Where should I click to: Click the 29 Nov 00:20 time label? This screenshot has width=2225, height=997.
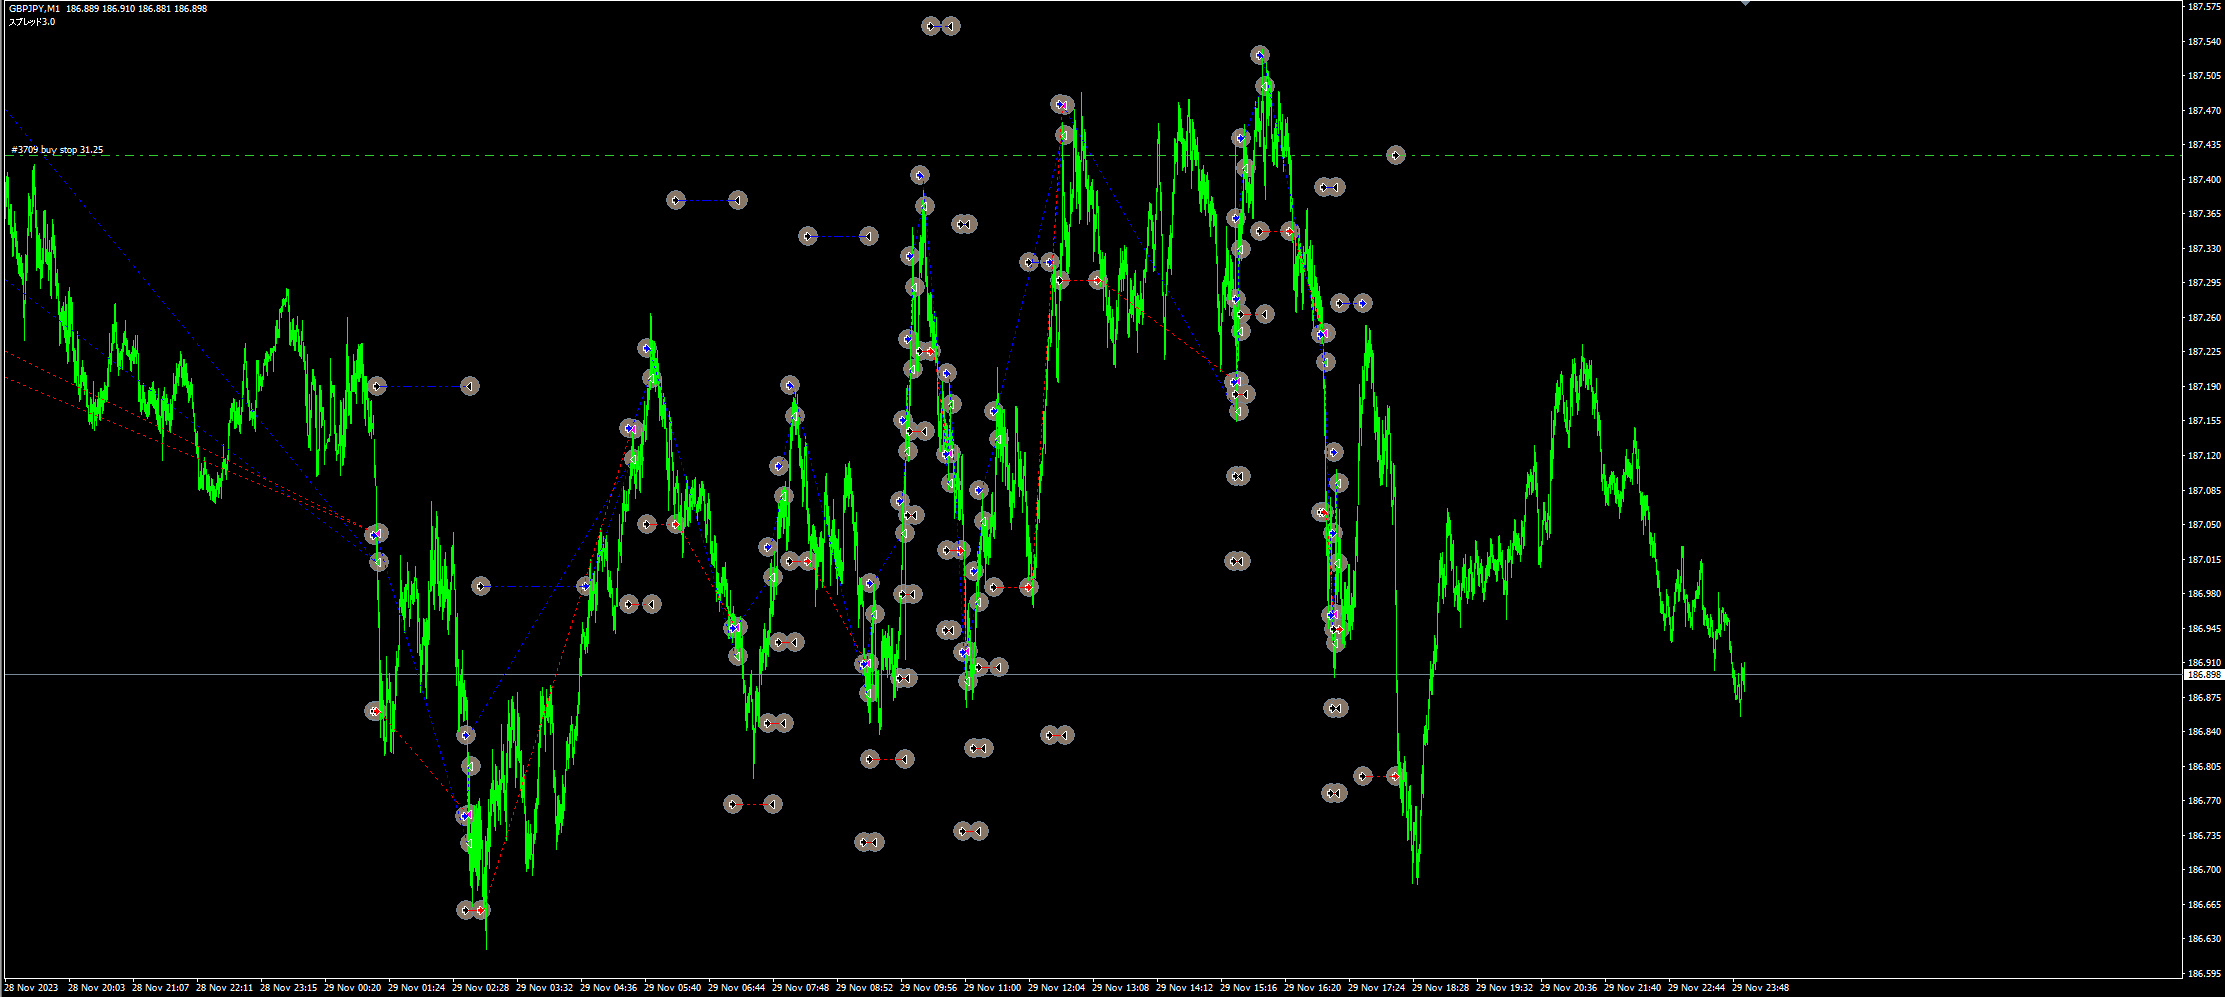(x=353, y=988)
